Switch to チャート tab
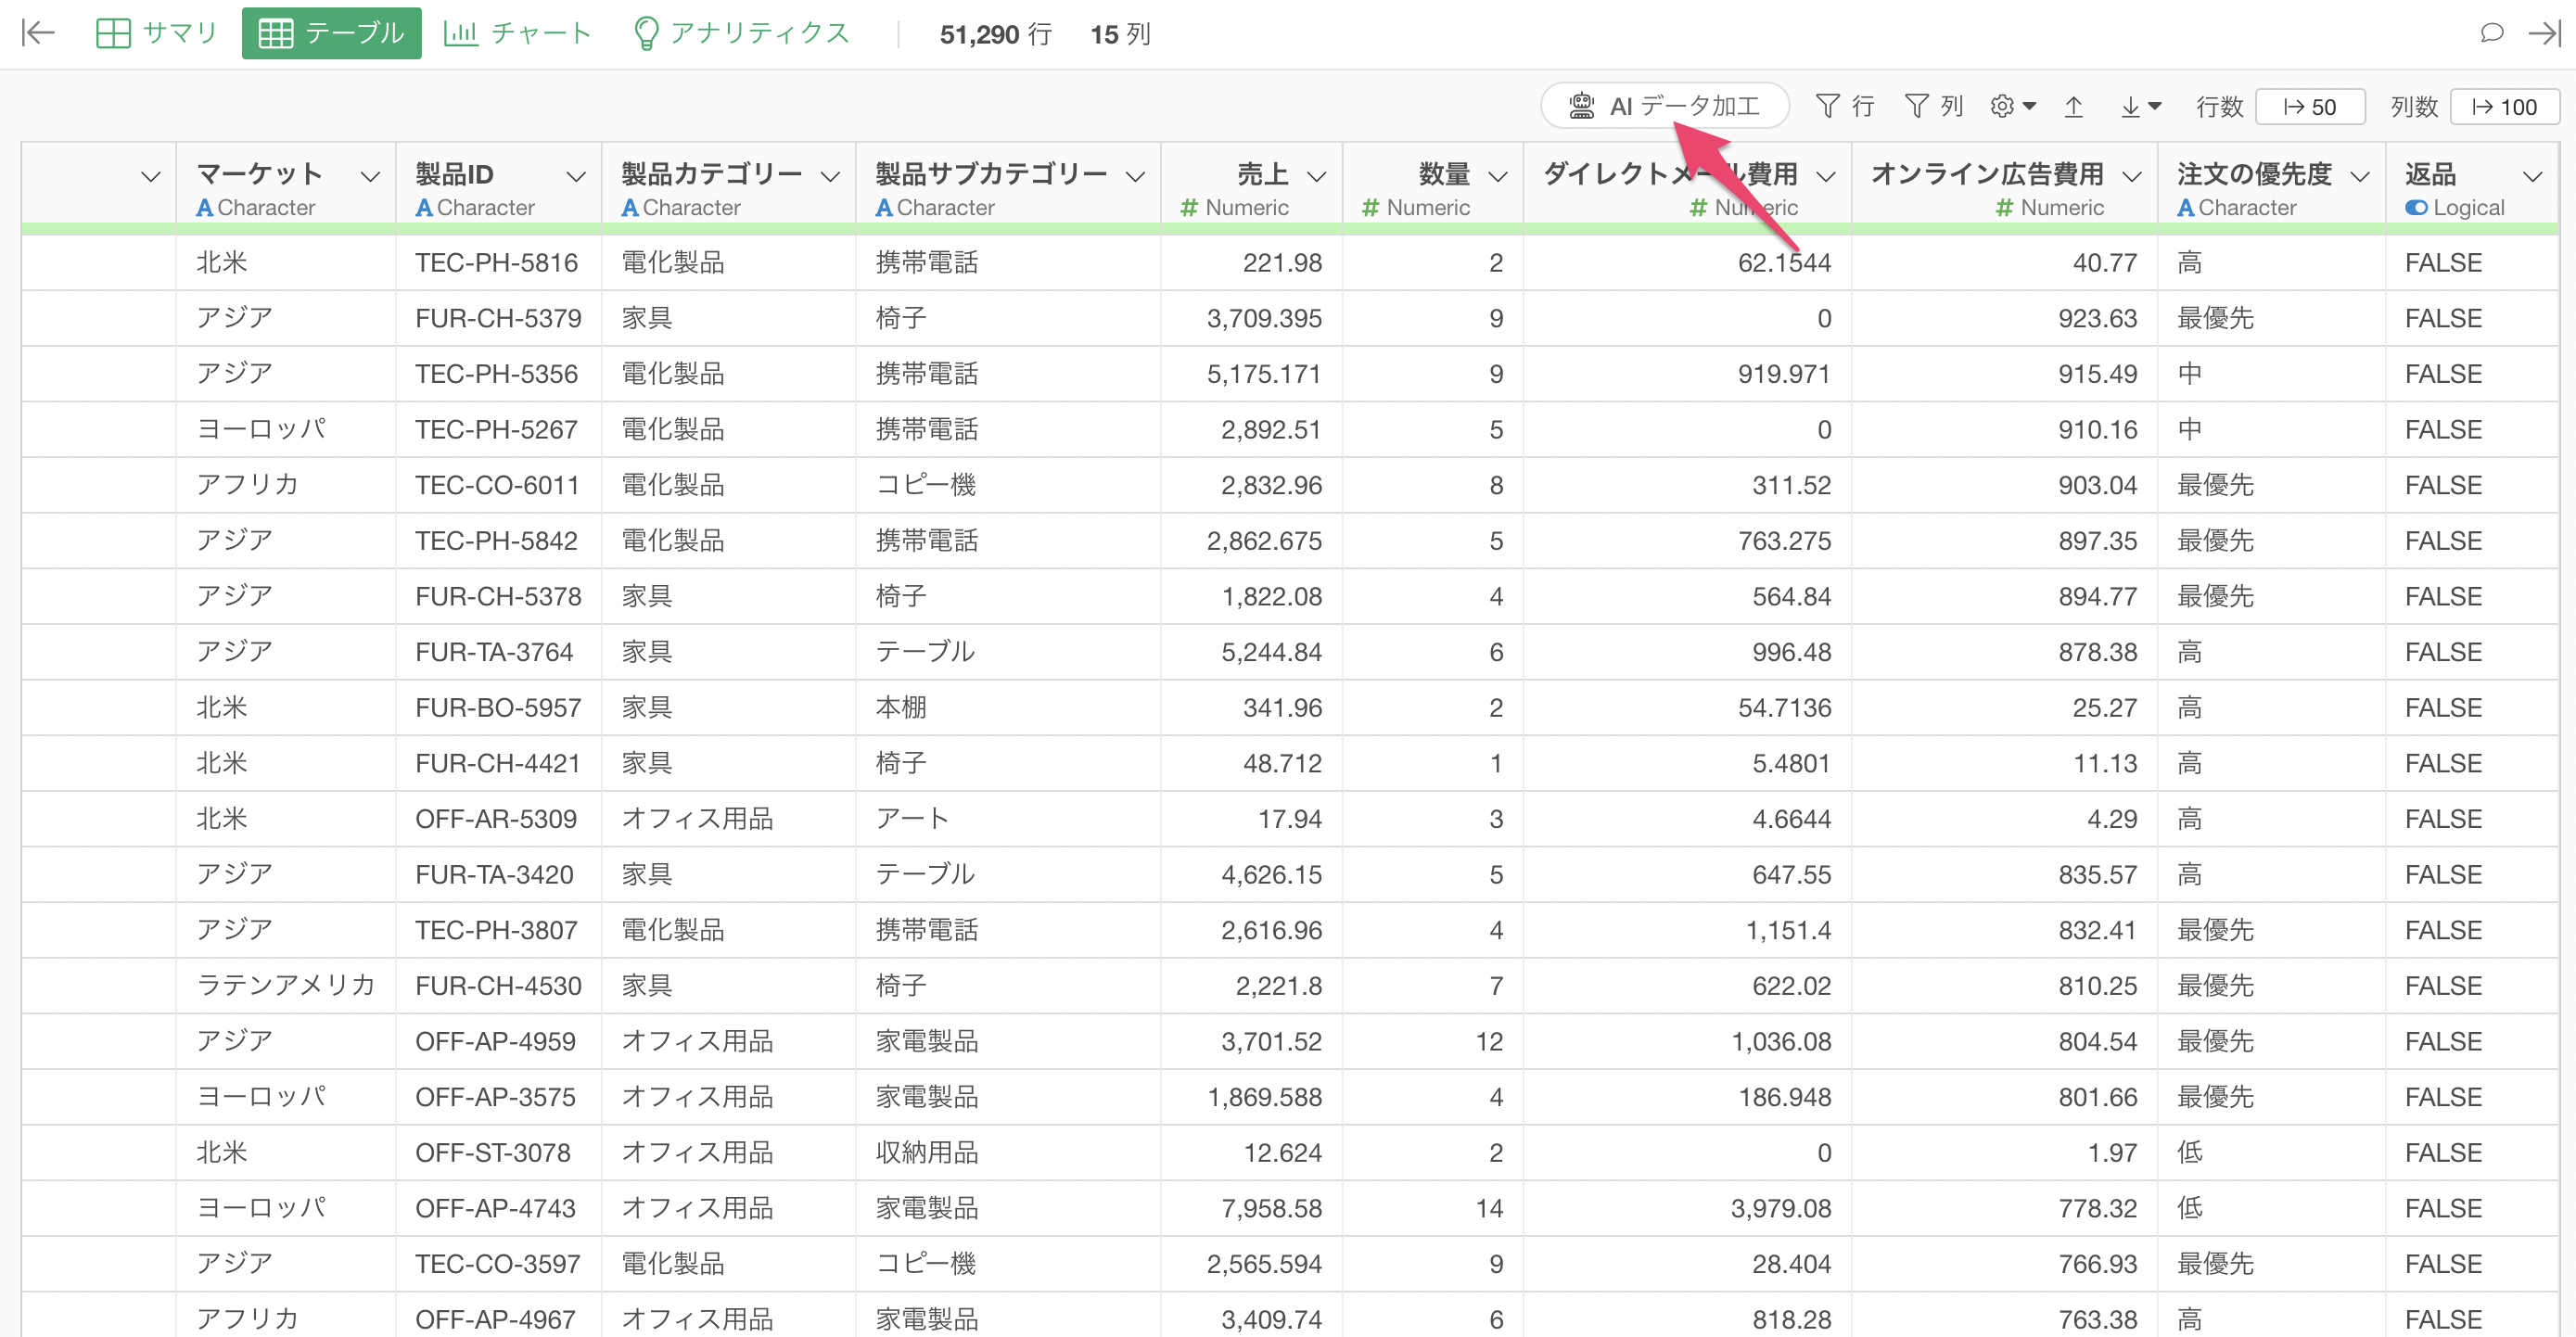Viewport: 2576px width, 1337px height. coord(517,33)
